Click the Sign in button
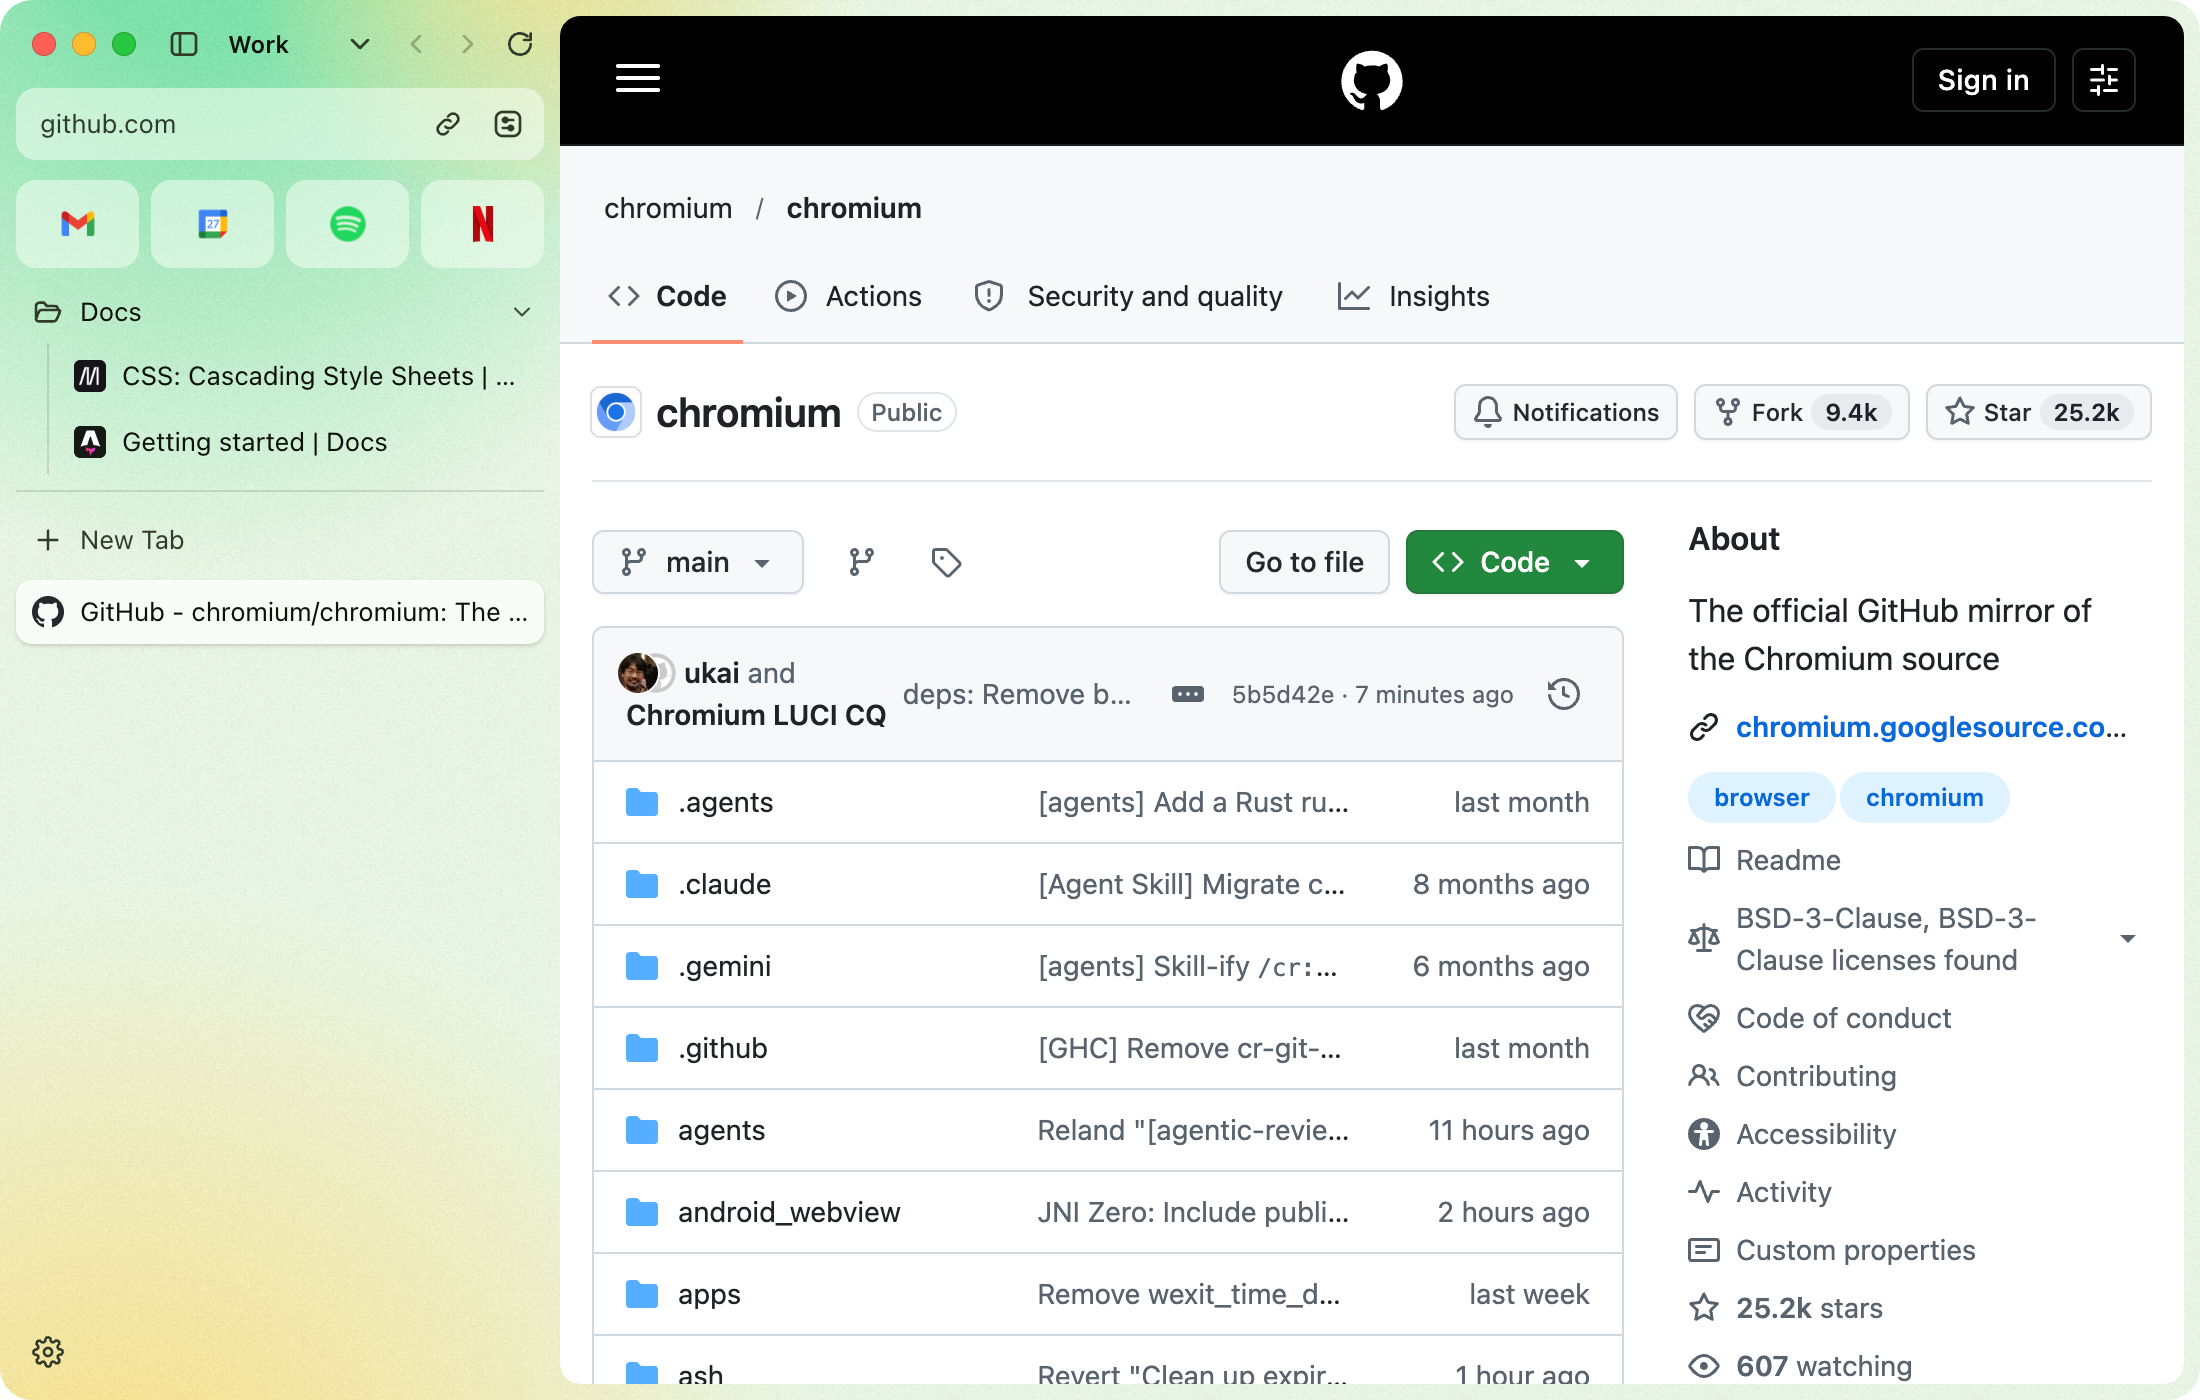The image size is (2200, 1400). [1983, 80]
